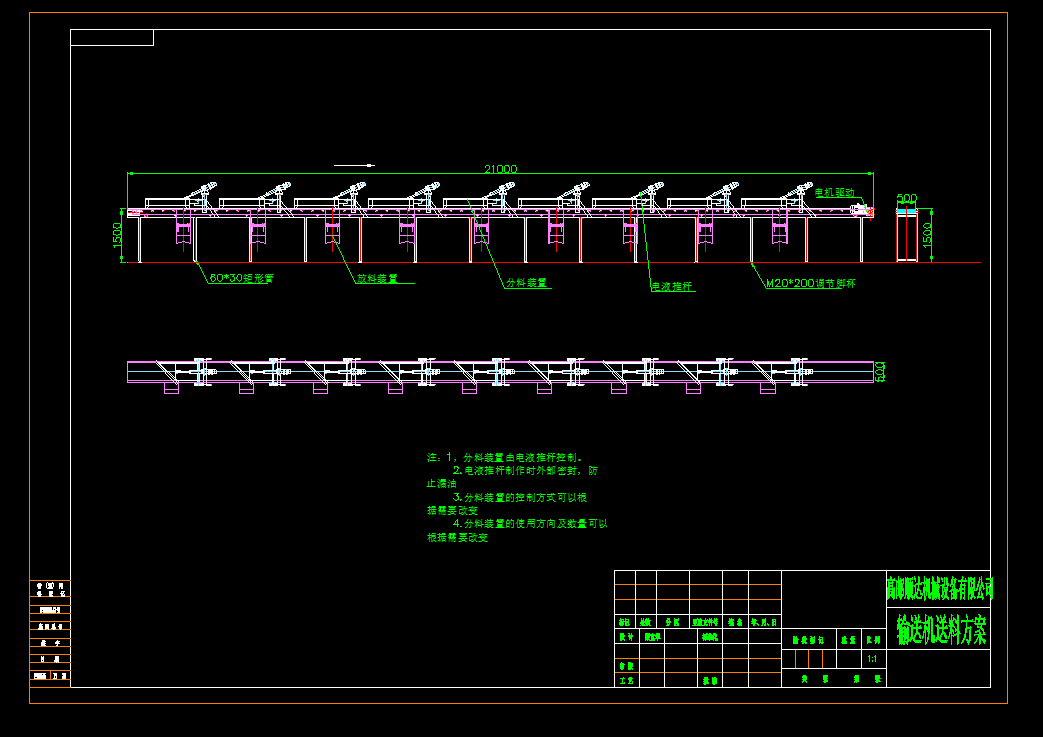The image size is (1043, 737).
Task: Select the 输送机送料方案 drawing title
Action: (941, 629)
